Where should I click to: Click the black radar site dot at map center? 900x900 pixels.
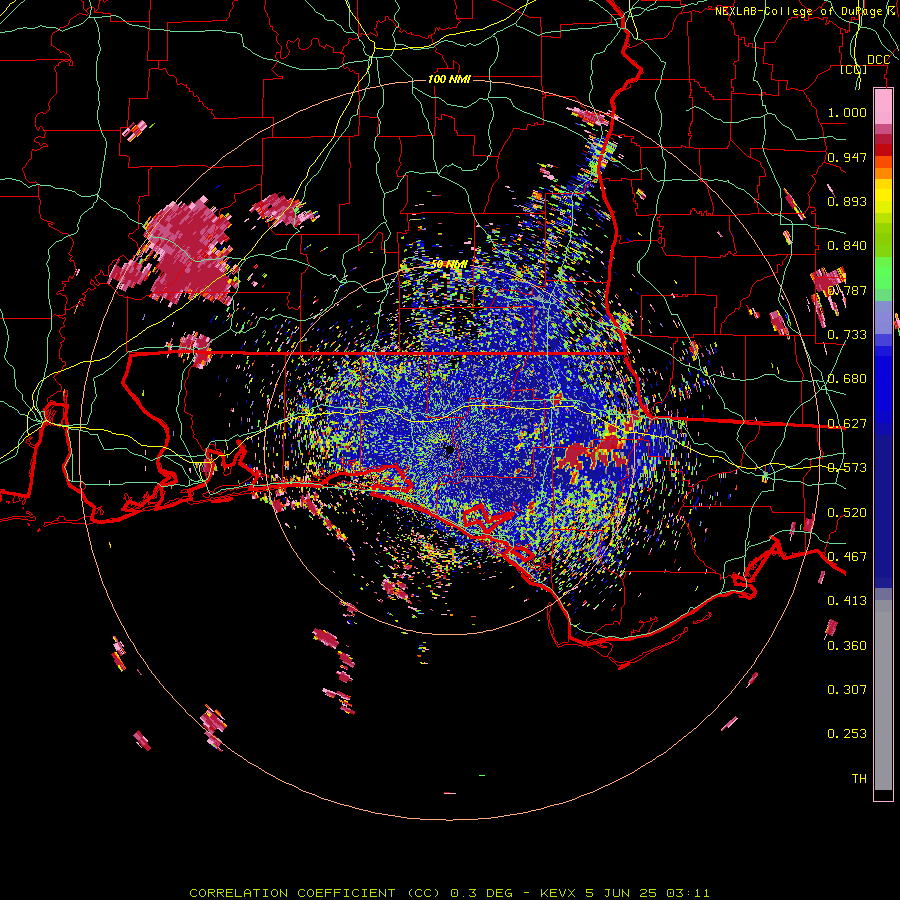[x=449, y=450]
